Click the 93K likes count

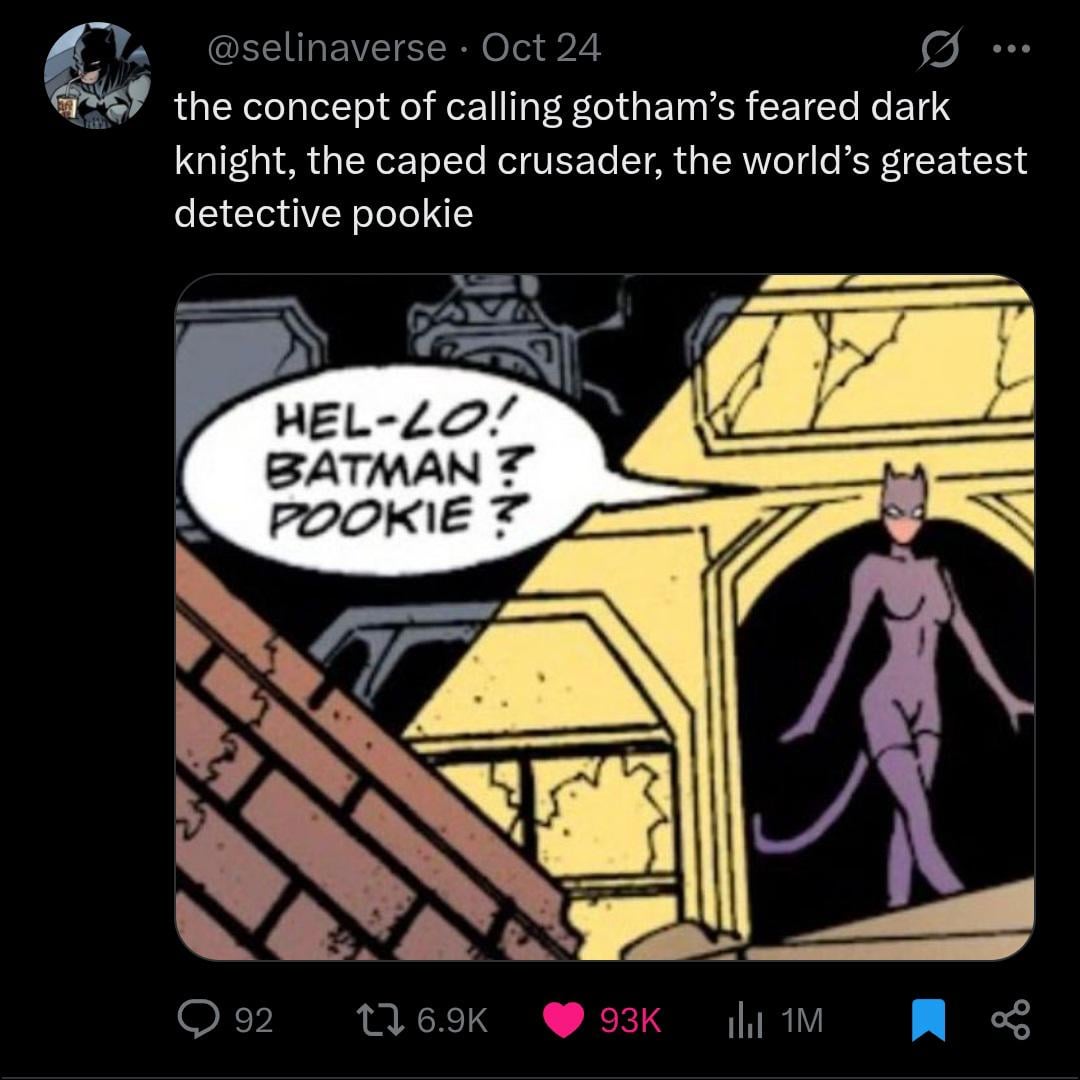click(x=630, y=1020)
